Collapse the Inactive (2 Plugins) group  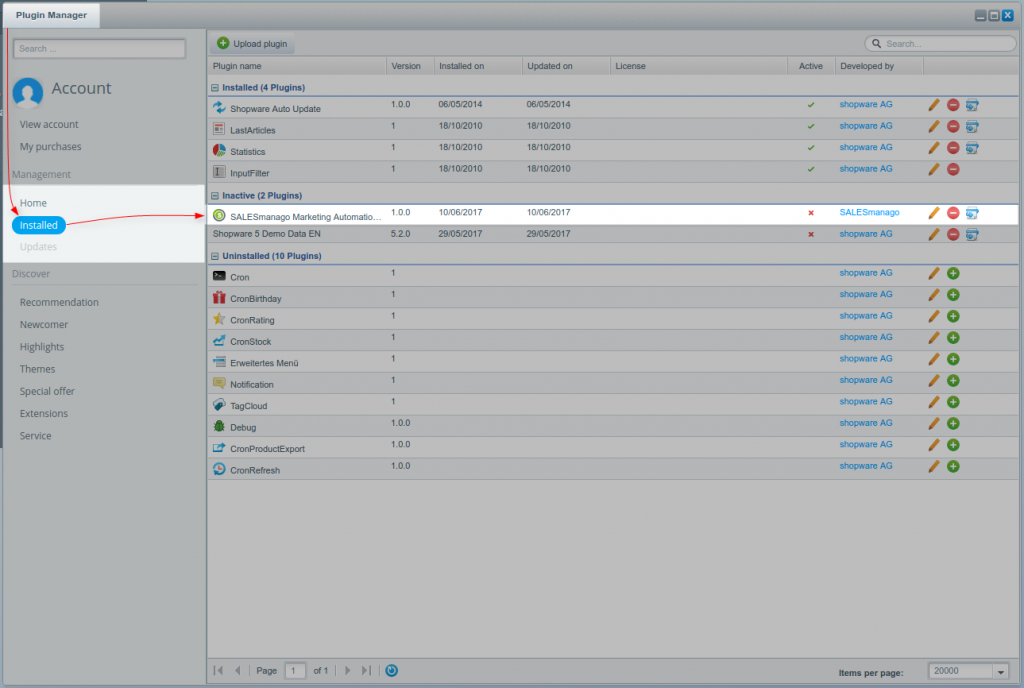click(x=215, y=196)
